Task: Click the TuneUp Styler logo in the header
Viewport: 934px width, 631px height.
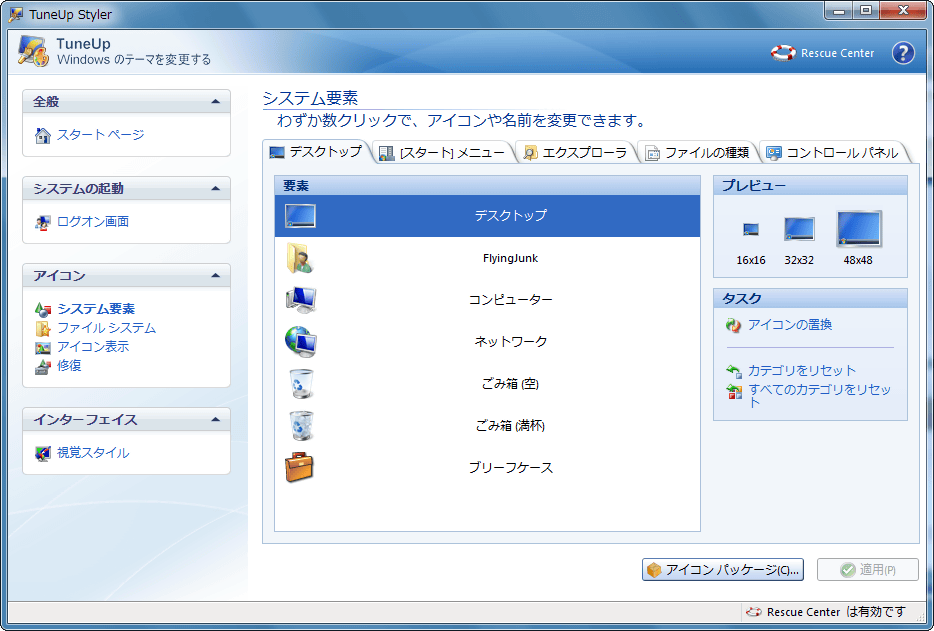Action: point(33,51)
